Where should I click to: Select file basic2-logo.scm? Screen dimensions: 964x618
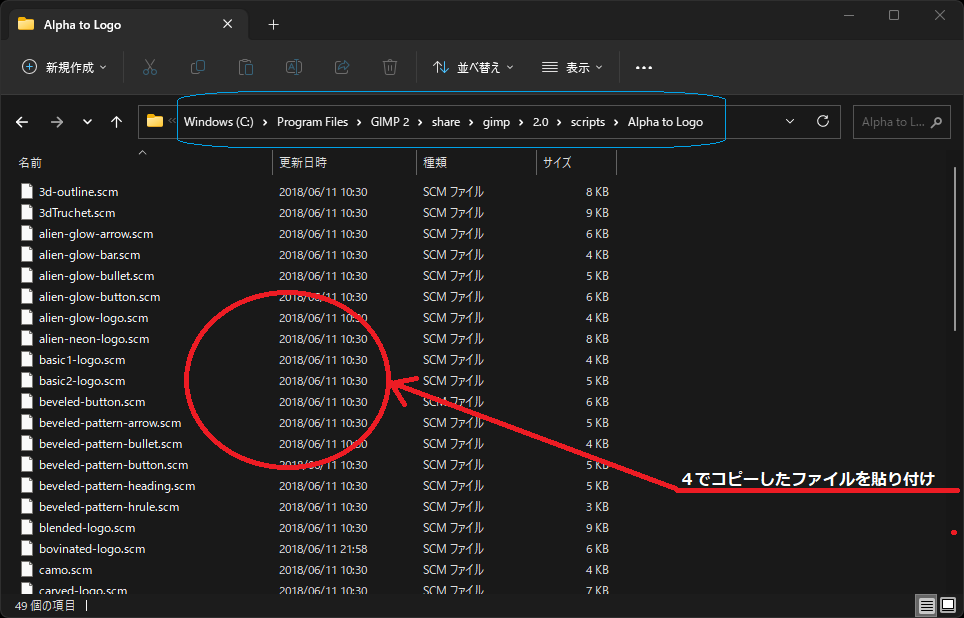(x=82, y=381)
